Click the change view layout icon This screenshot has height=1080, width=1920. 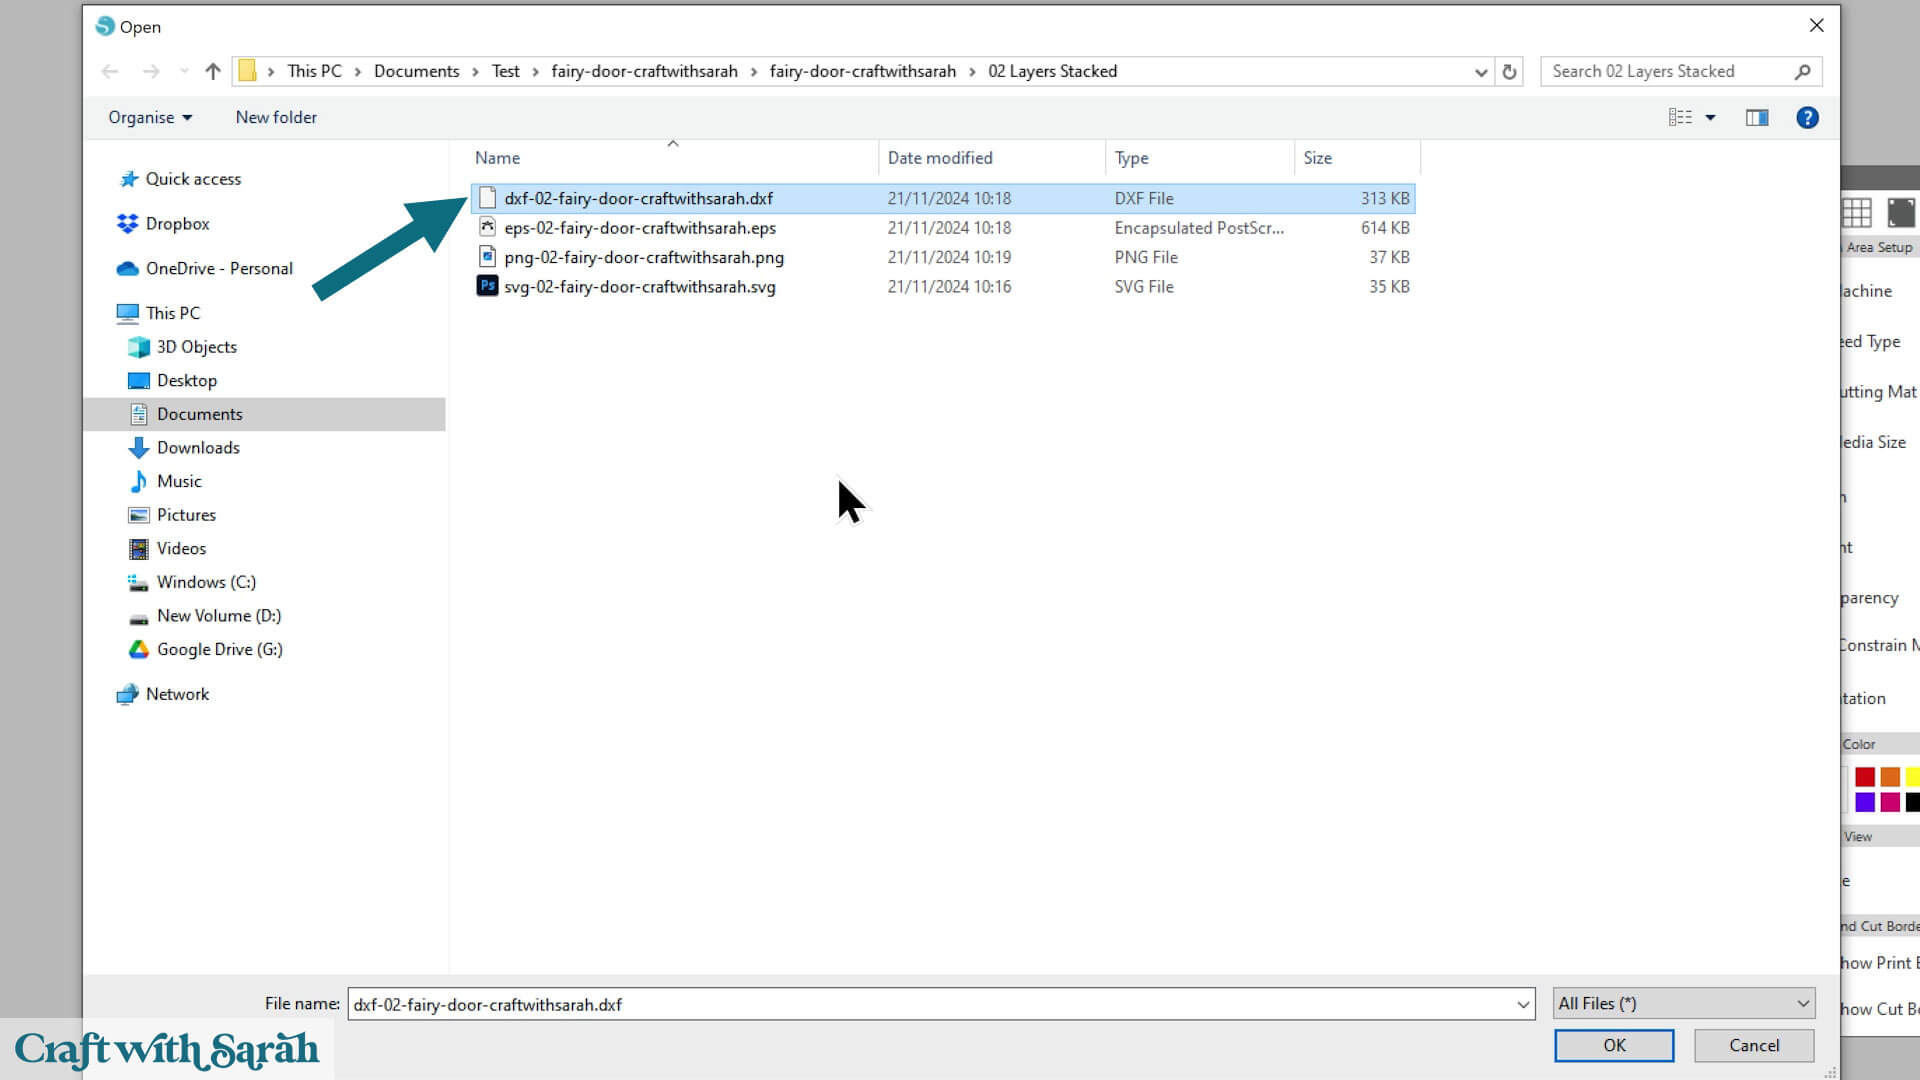(1680, 118)
